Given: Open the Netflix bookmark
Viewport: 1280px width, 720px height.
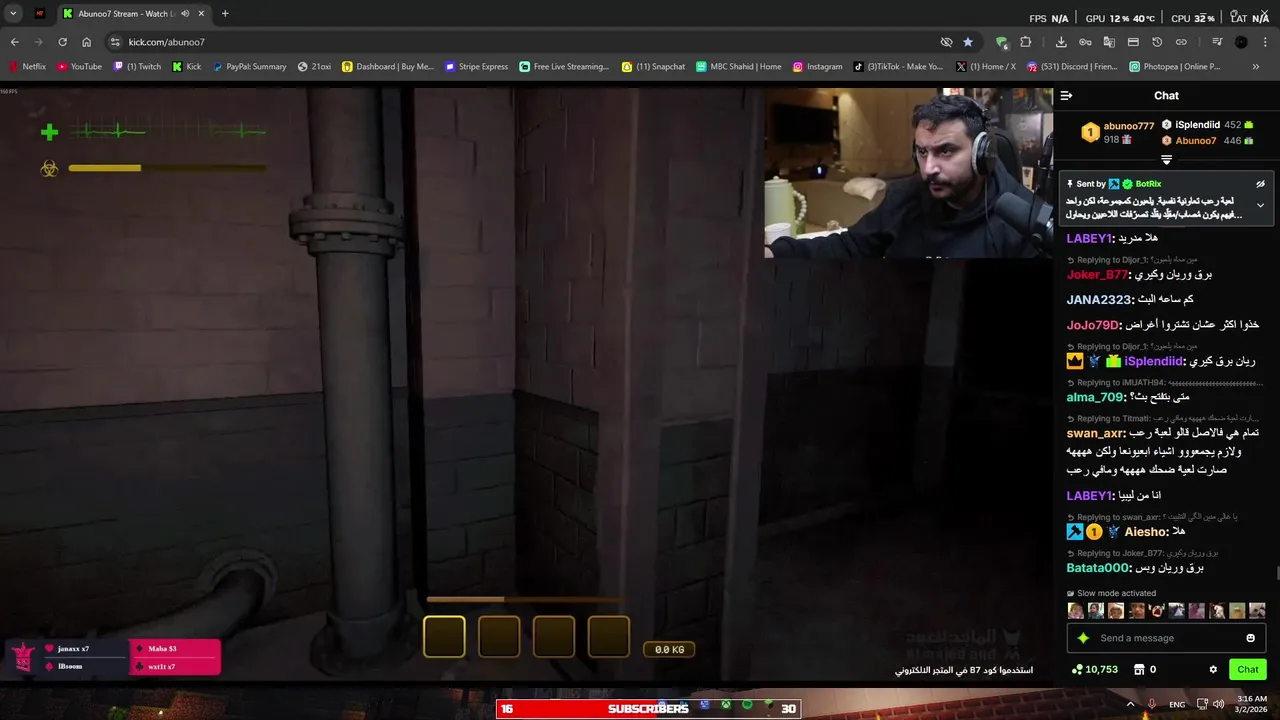Looking at the screenshot, I should click(27, 67).
